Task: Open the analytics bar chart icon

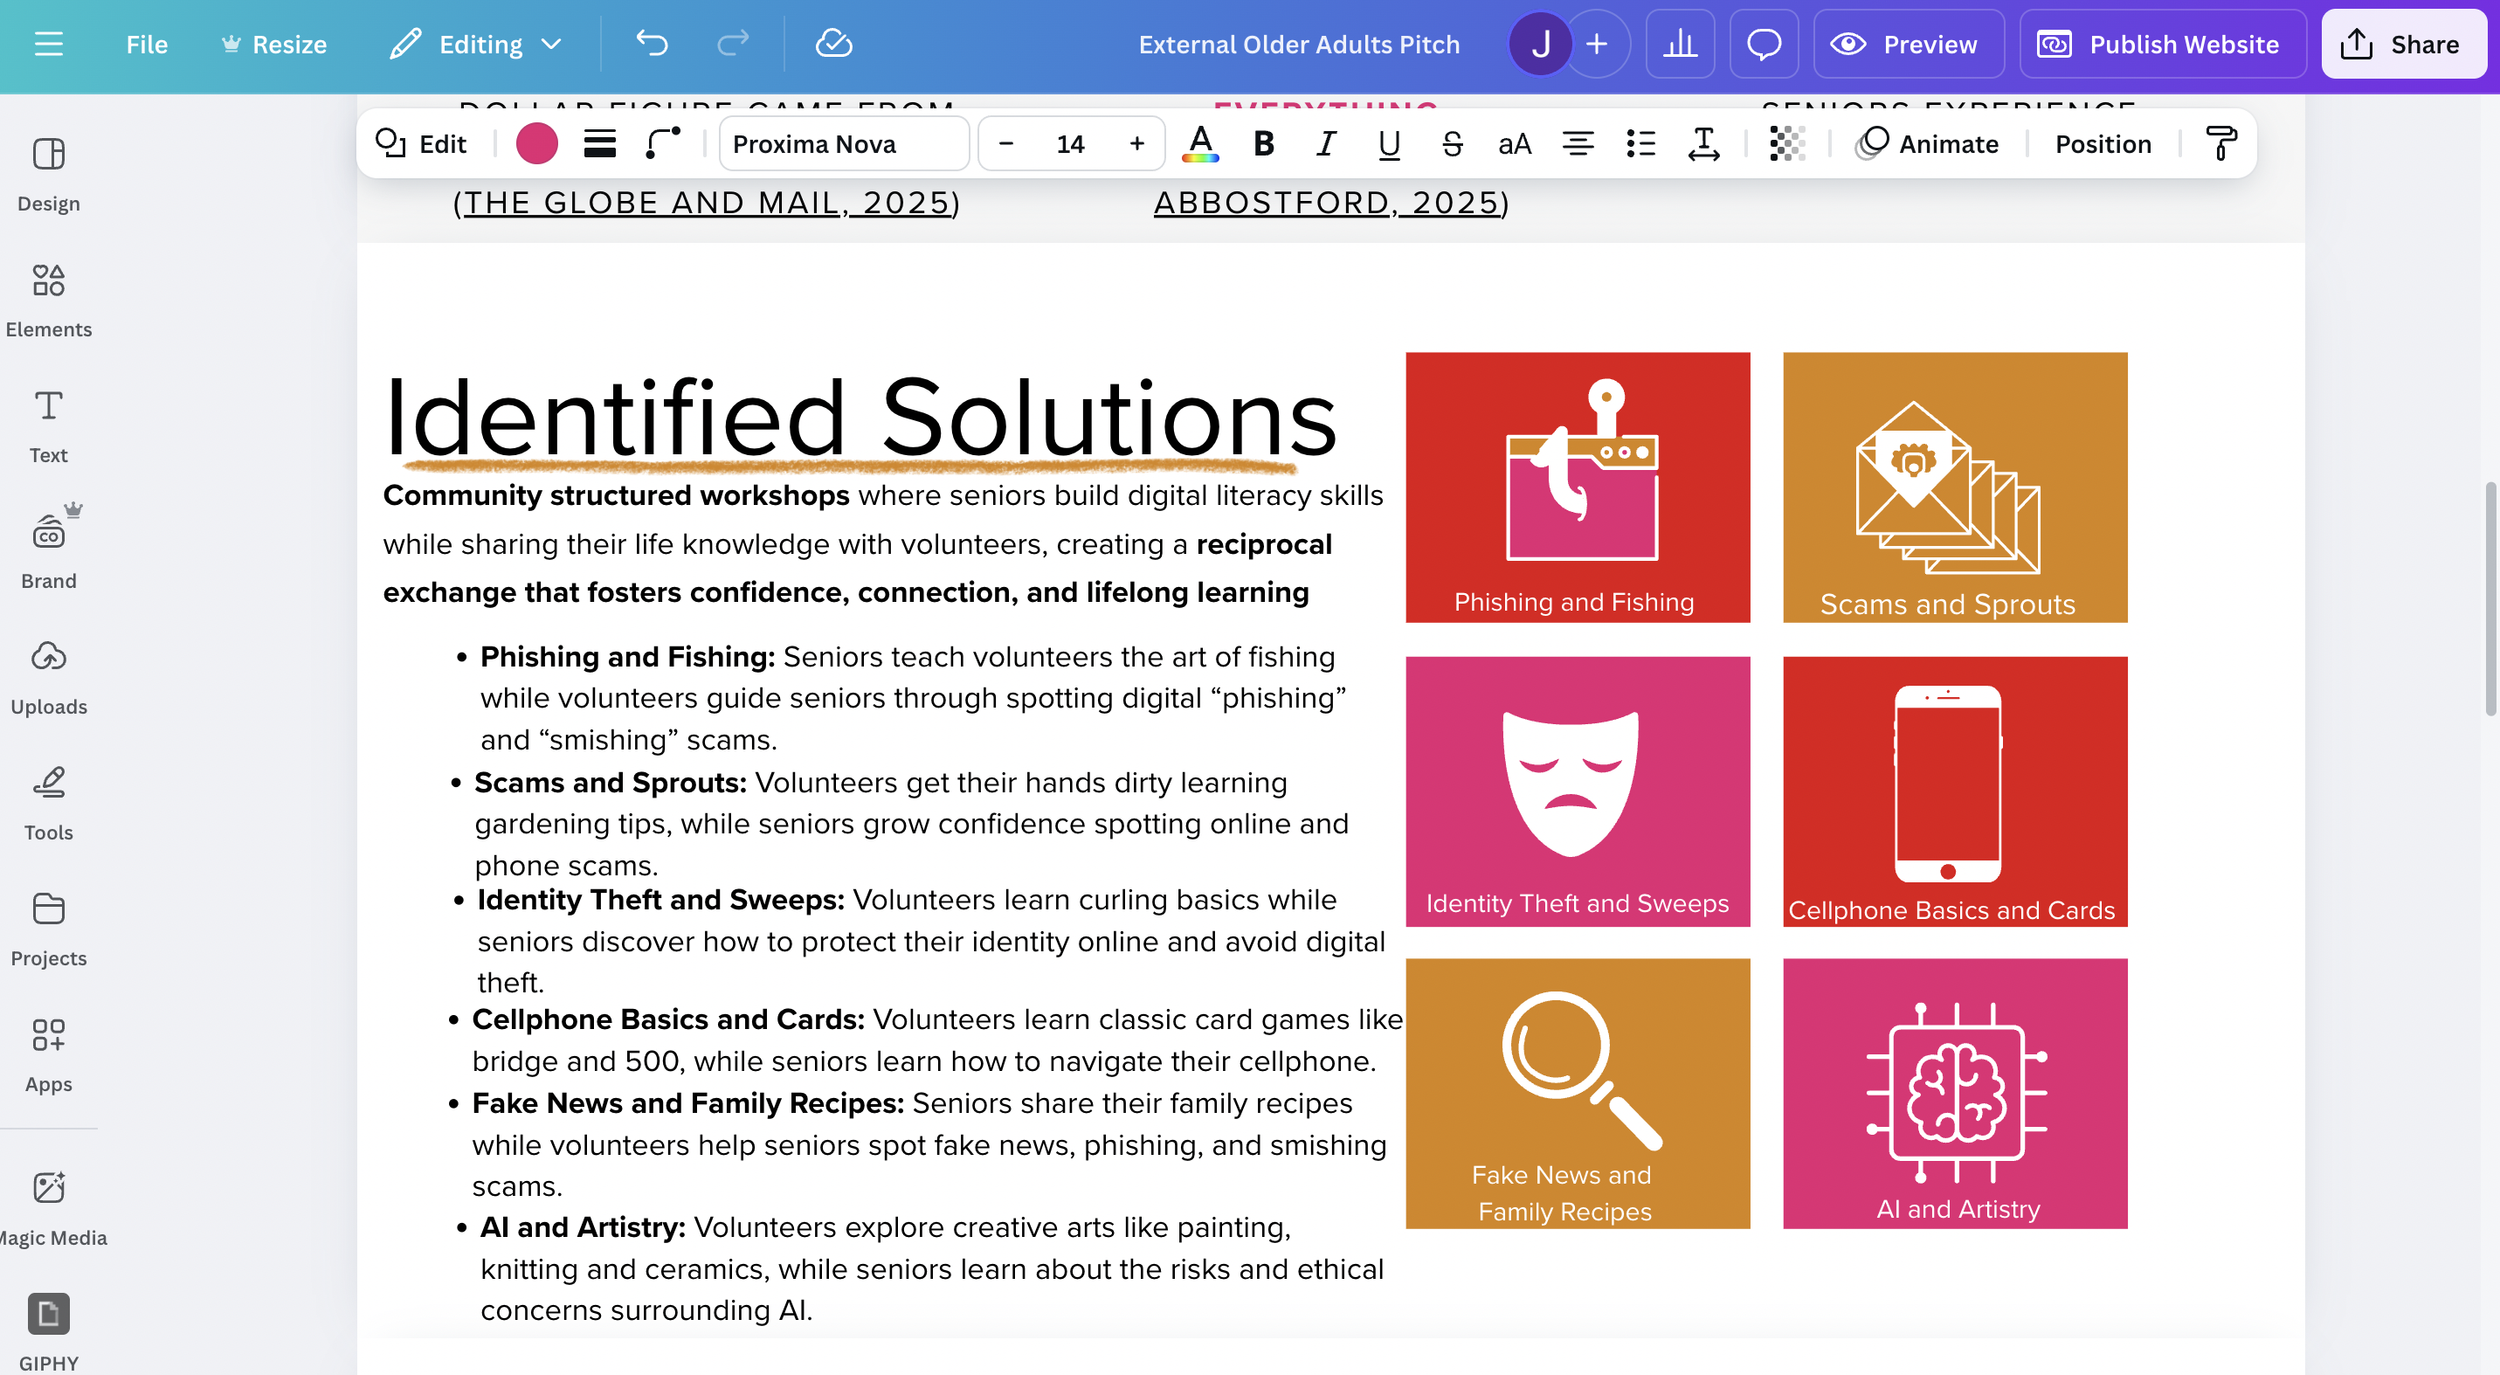Action: (x=1680, y=44)
